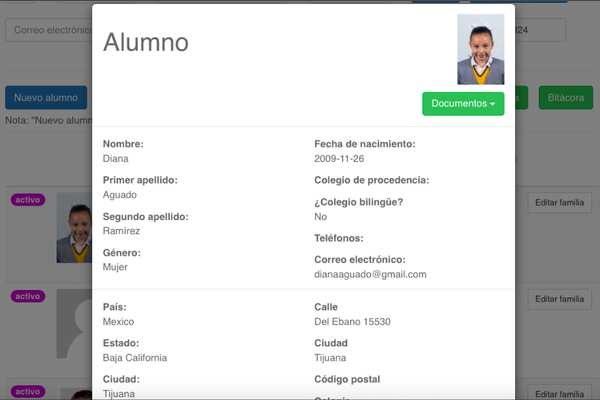Click the partly hidden green button beside Bitácora
The width and height of the screenshot is (600, 400).
point(522,98)
